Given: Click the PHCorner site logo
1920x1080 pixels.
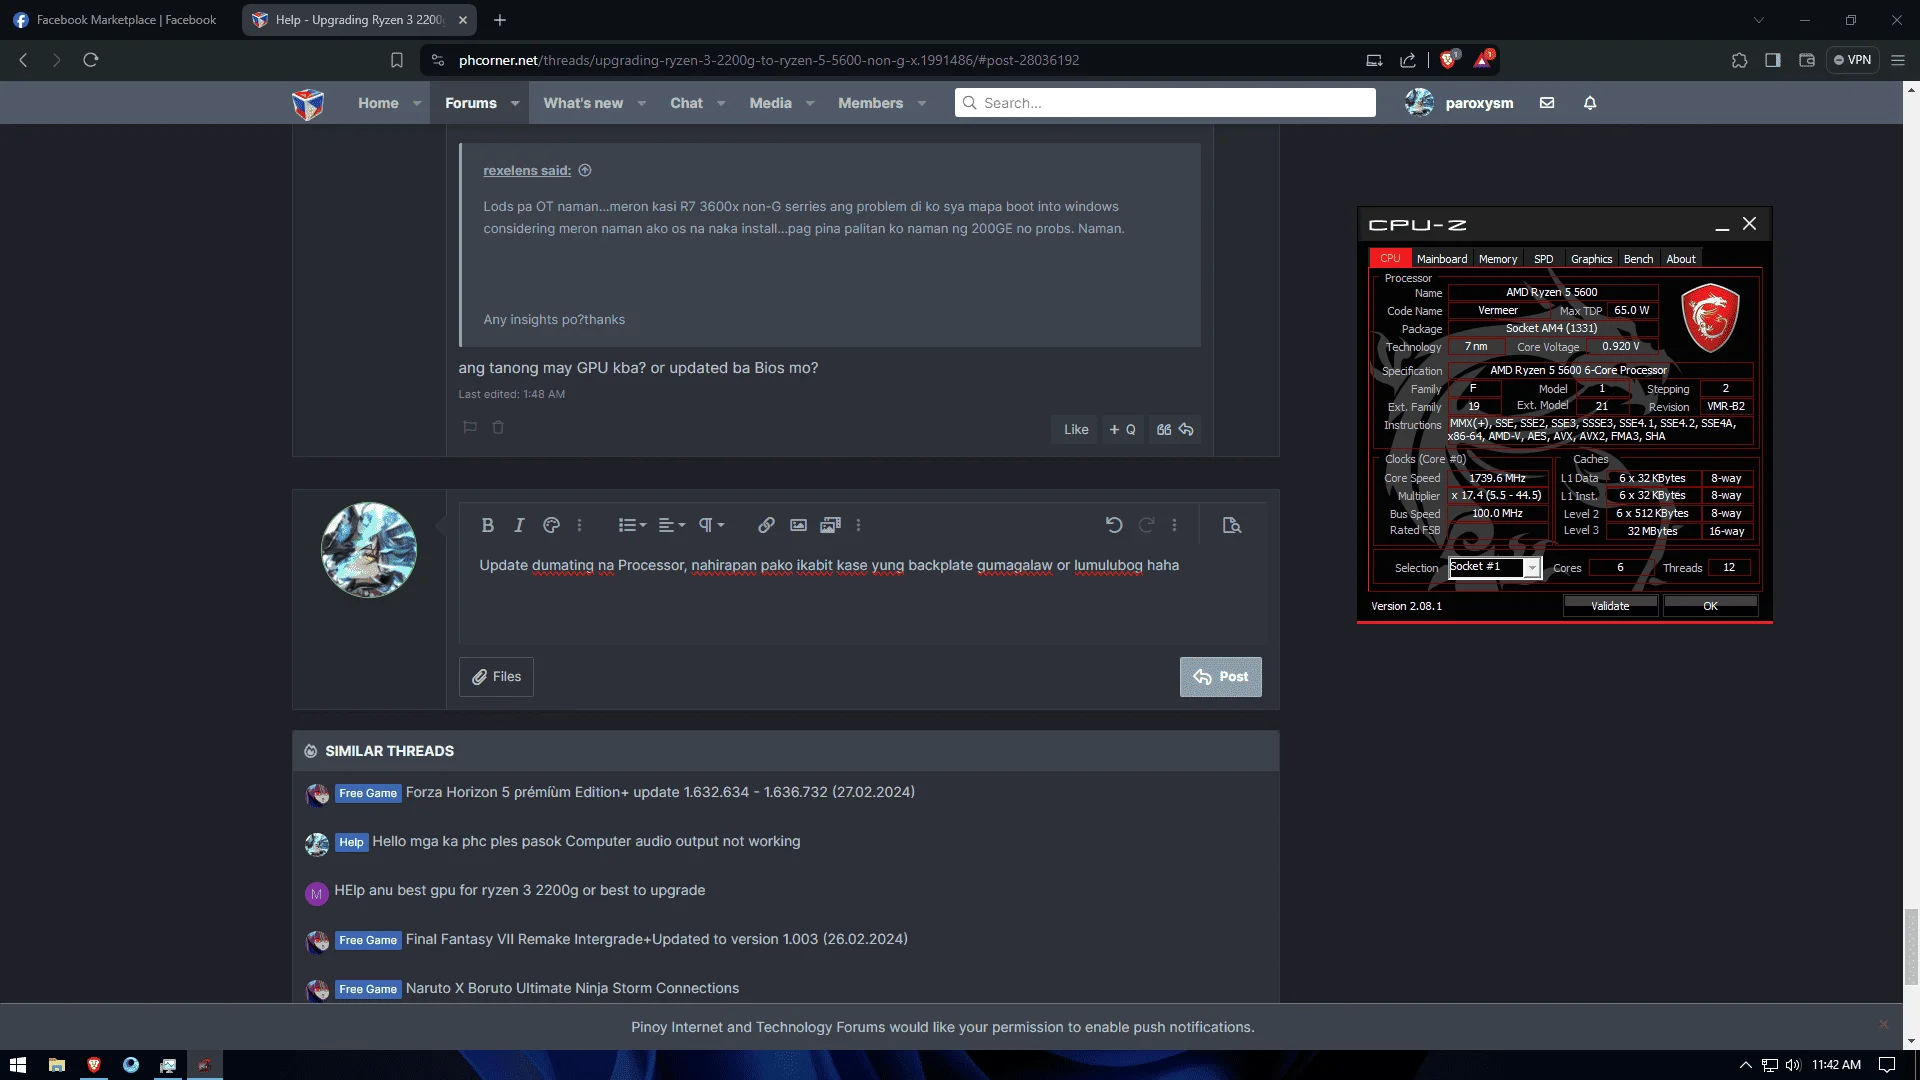Looking at the screenshot, I should [x=308, y=103].
